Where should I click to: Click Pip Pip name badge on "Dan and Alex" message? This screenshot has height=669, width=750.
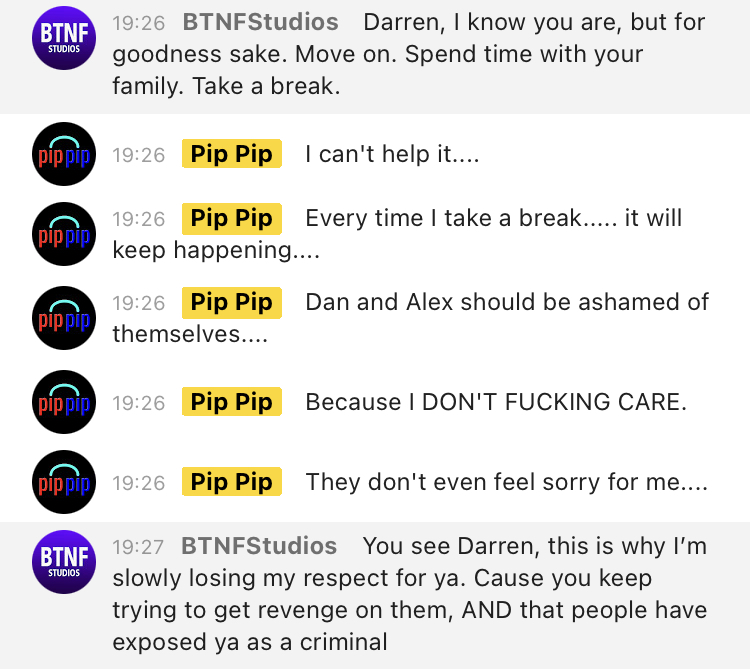(232, 302)
